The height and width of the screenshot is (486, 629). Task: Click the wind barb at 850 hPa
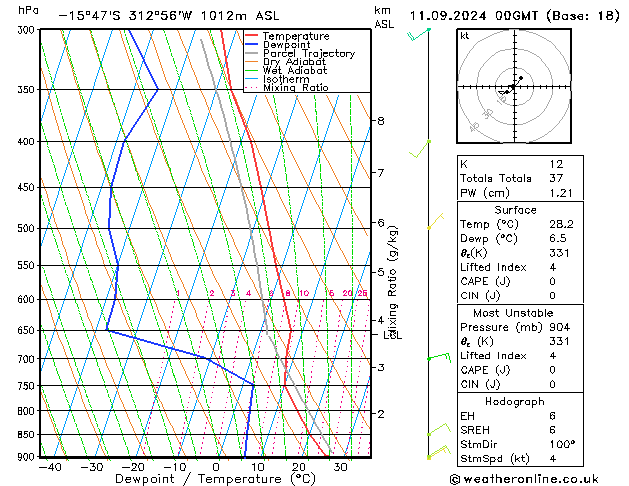(x=439, y=429)
